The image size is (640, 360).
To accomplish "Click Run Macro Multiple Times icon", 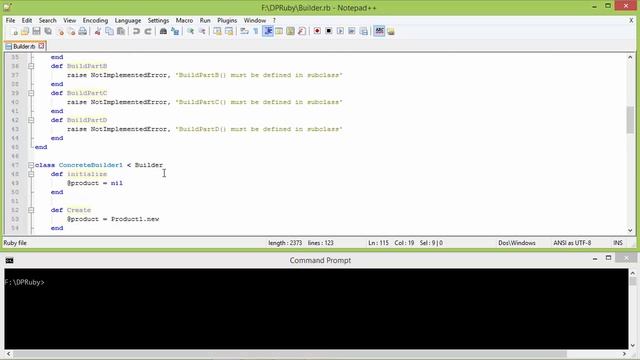I will point(352,31).
